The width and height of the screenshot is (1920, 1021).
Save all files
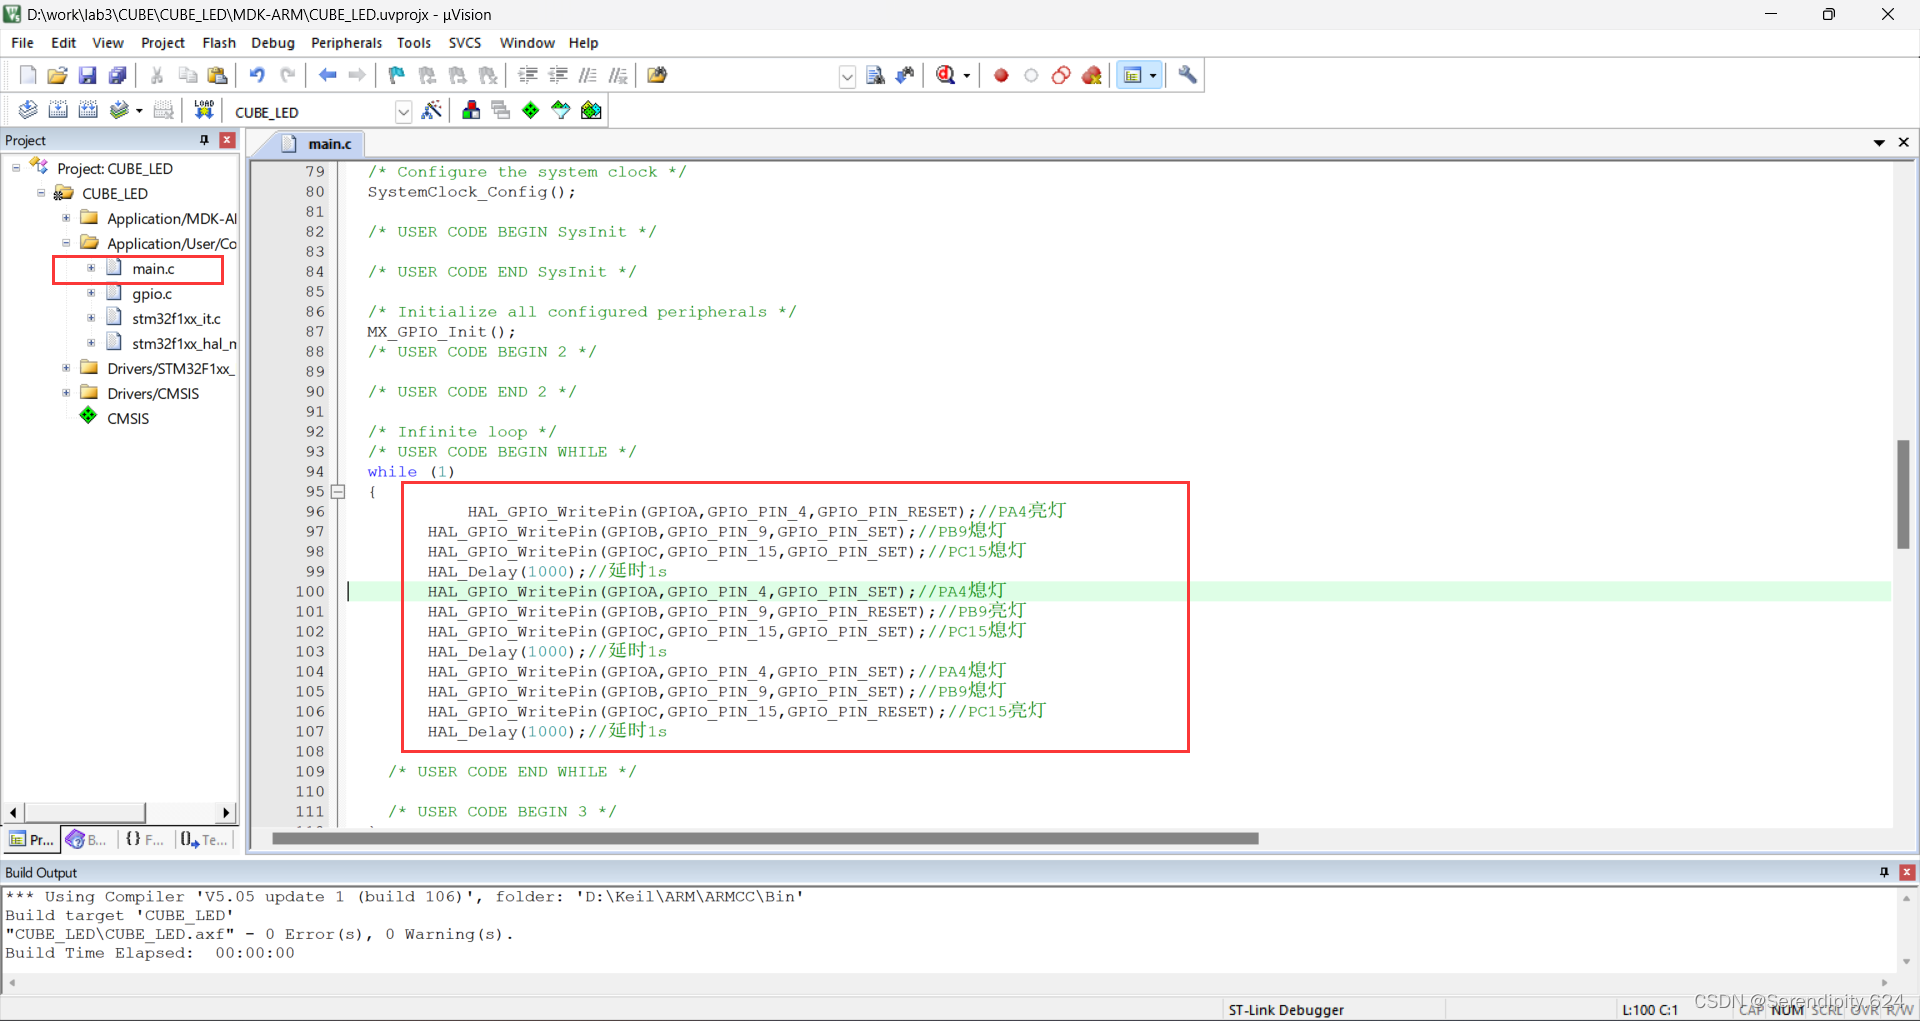coord(118,75)
